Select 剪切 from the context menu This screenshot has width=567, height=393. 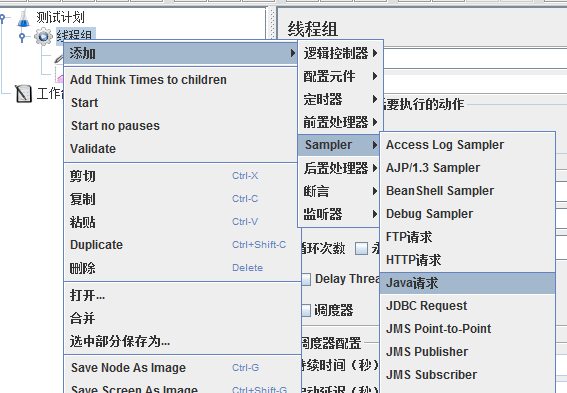pyautogui.click(x=181, y=176)
